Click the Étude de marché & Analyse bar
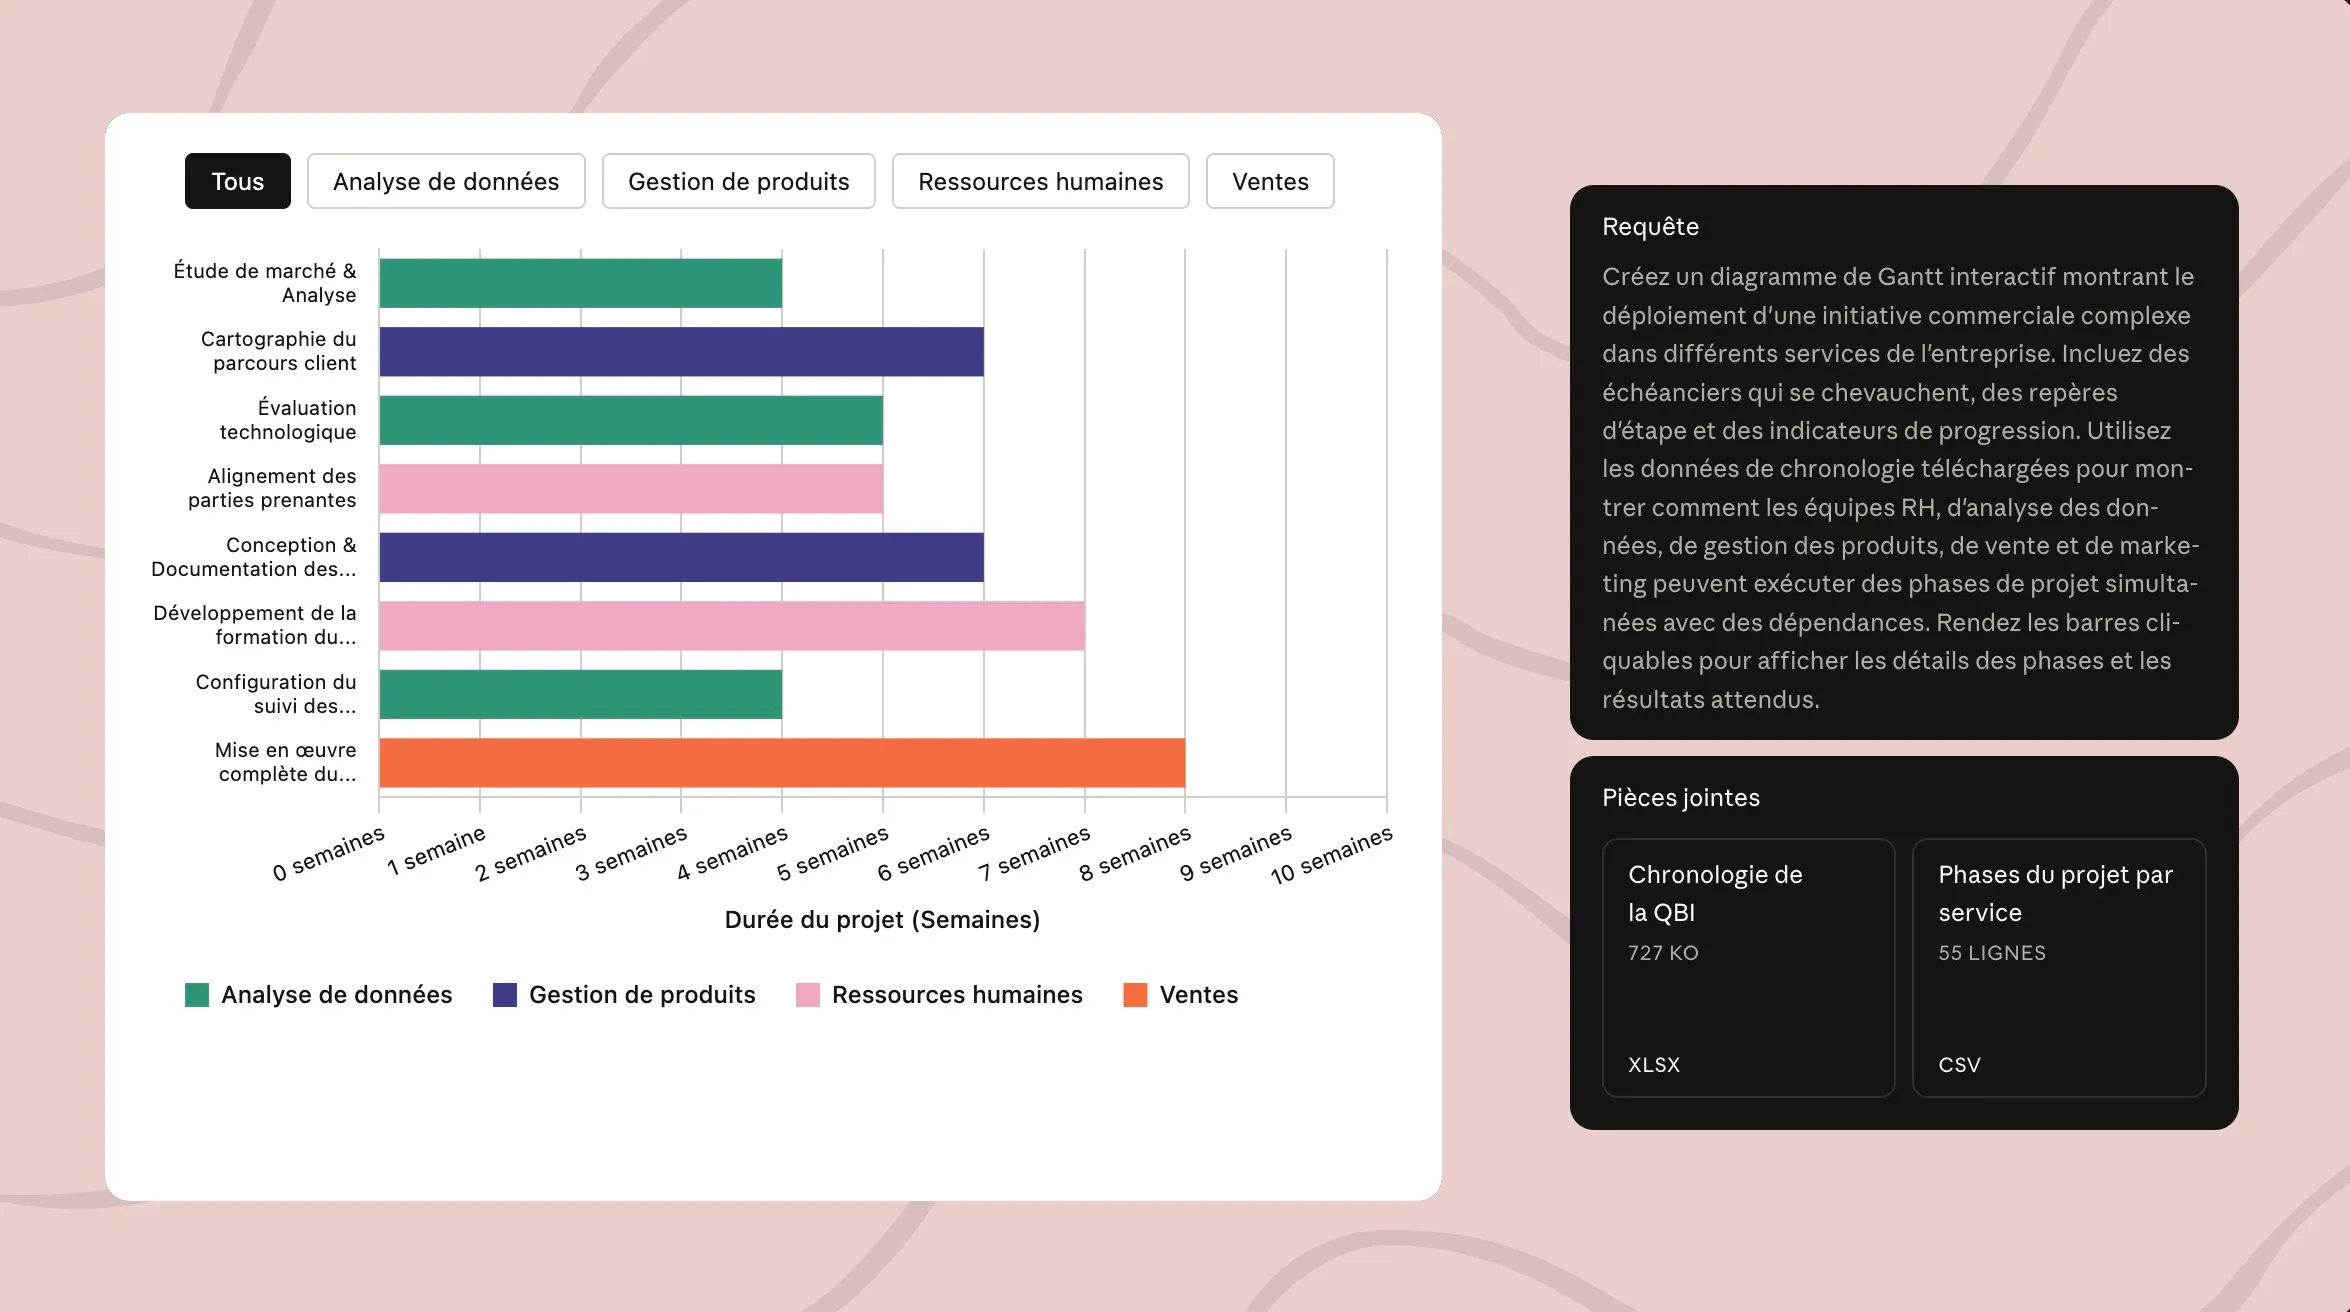 (580, 283)
